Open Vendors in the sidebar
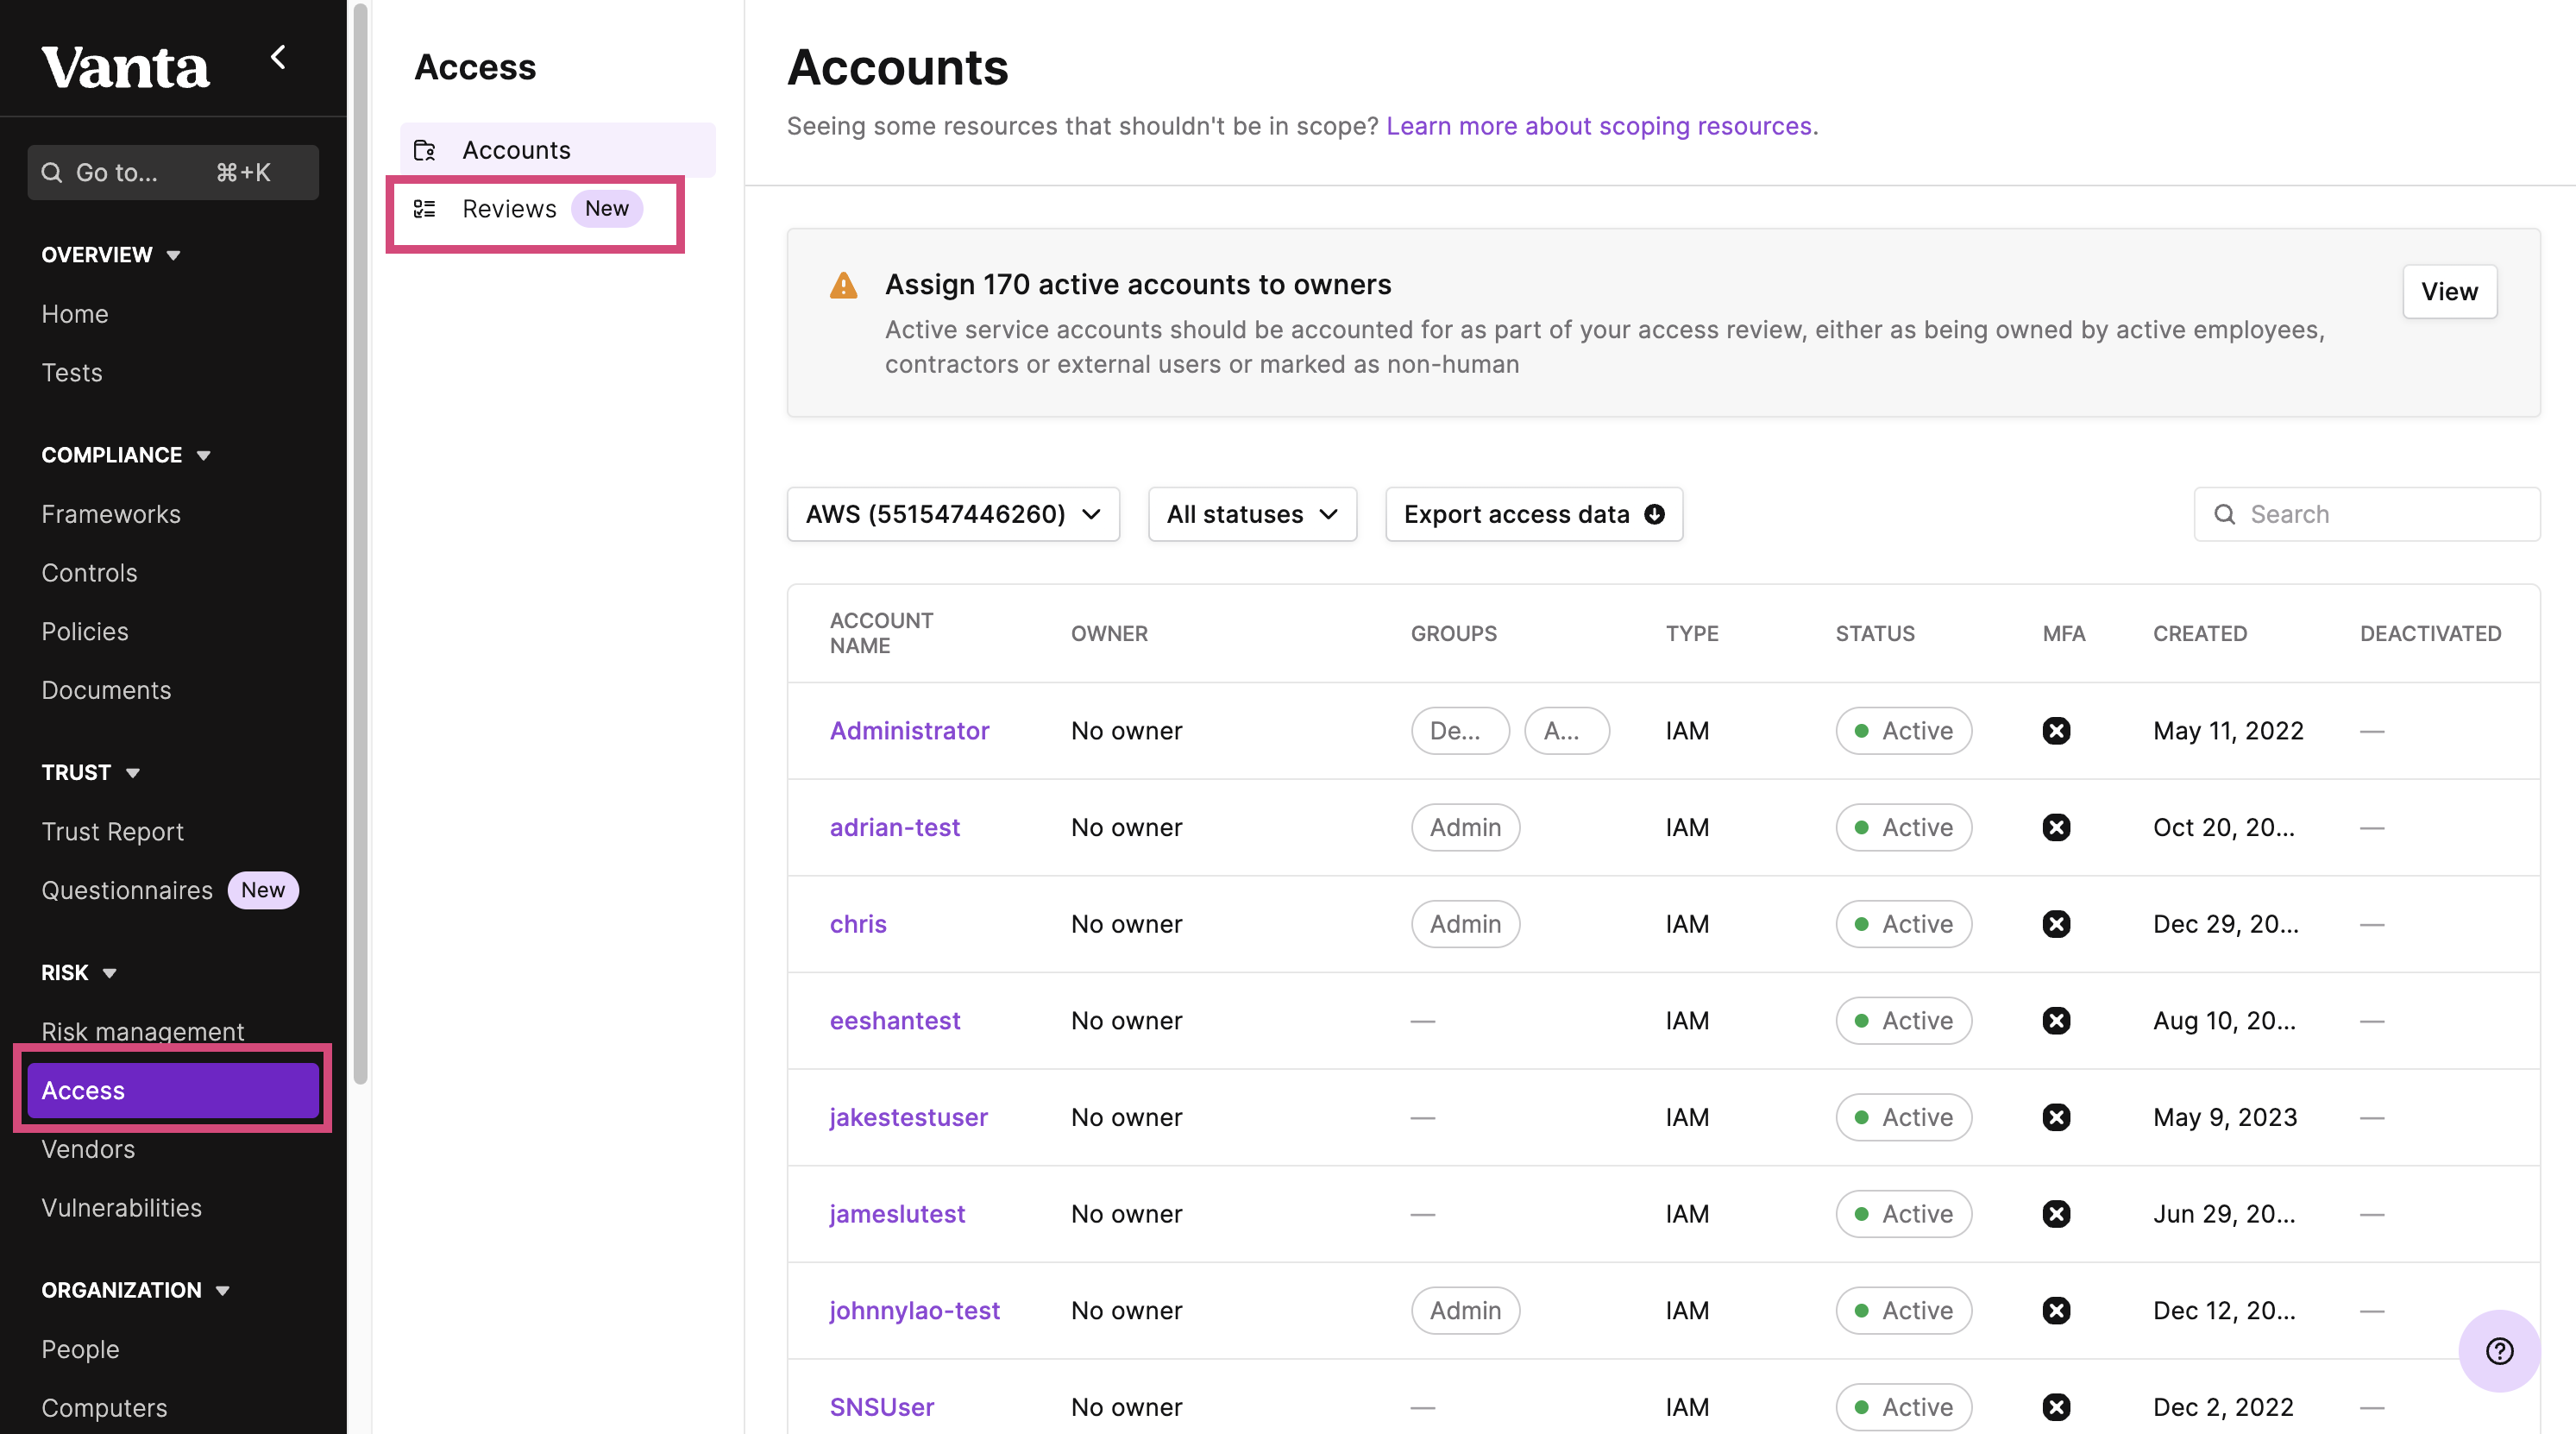Viewport: 2576px width, 1434px height. (x=88, y=1149)
